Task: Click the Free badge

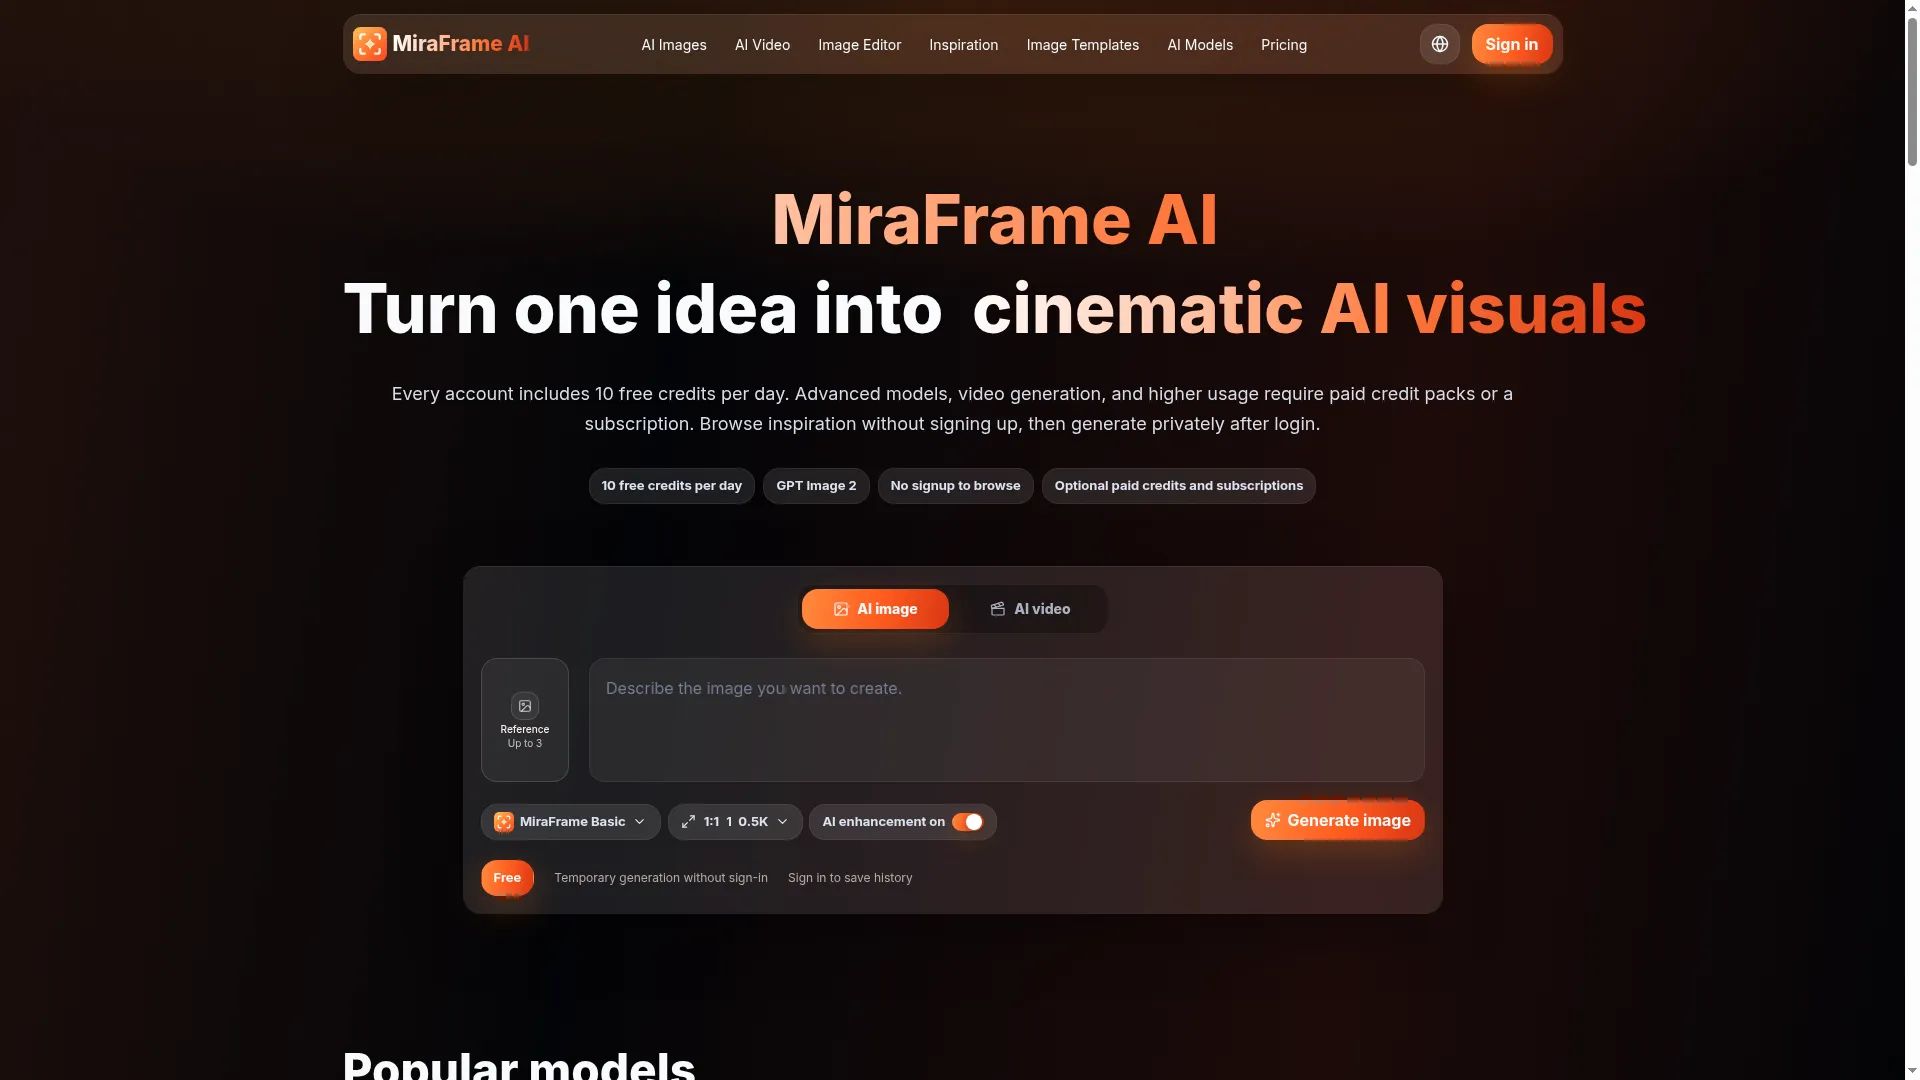Action: [x=507, y=878]
